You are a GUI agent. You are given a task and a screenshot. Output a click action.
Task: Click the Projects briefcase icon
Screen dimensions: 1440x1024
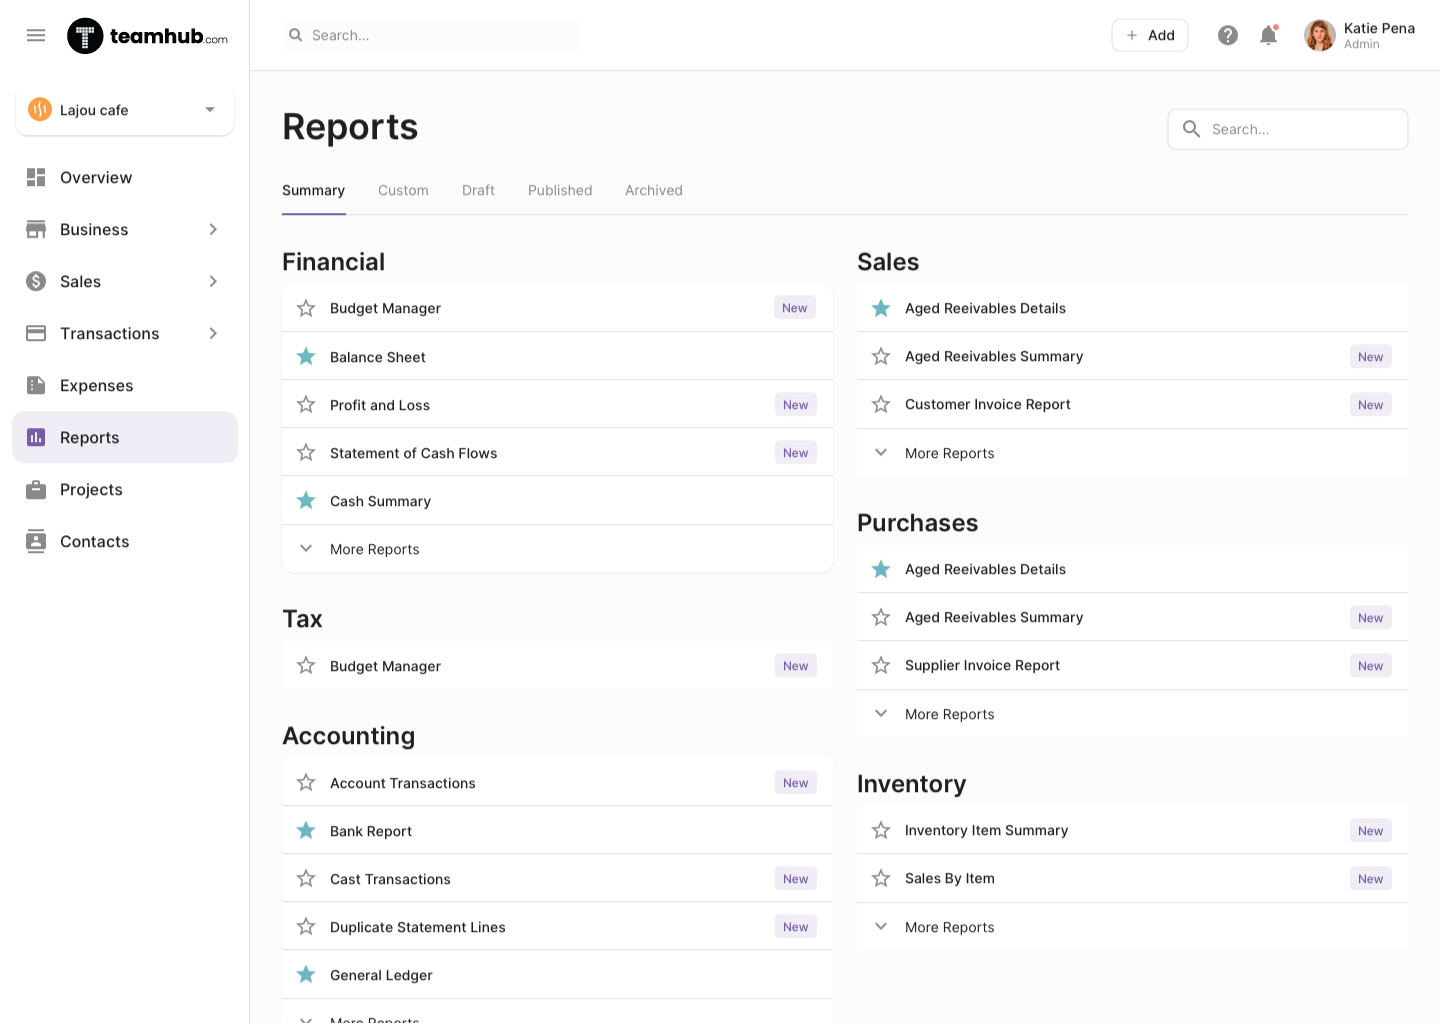(36, 489)
